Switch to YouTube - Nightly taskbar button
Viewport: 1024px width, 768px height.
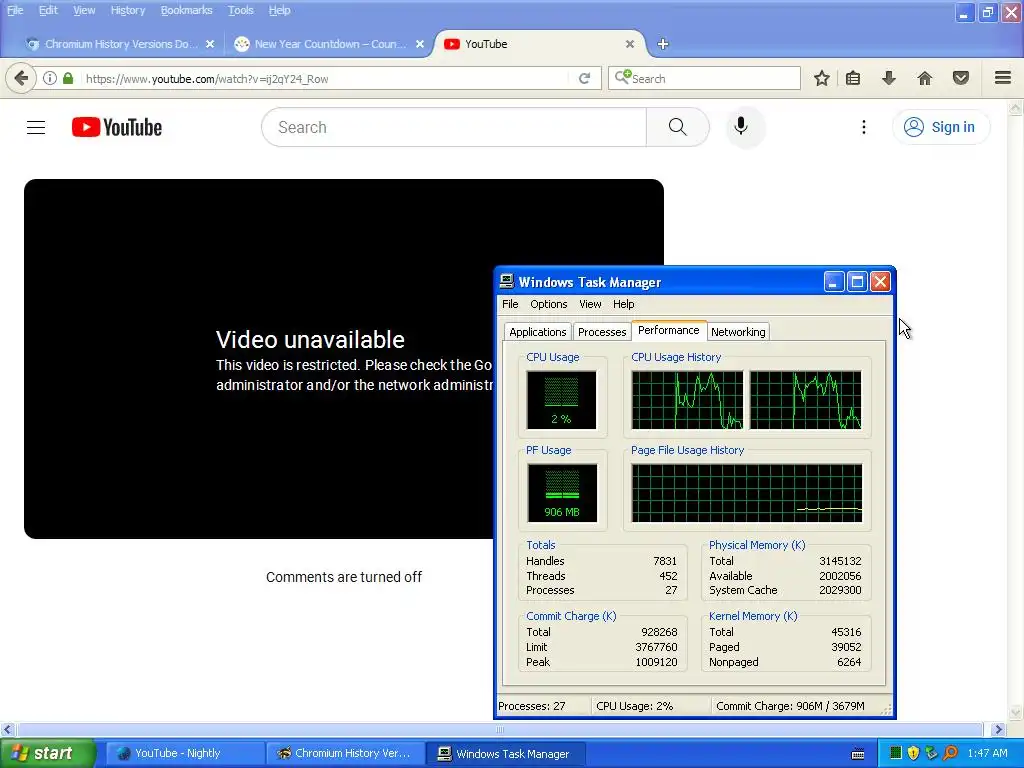pyautogui.click(x=184, y=754)
